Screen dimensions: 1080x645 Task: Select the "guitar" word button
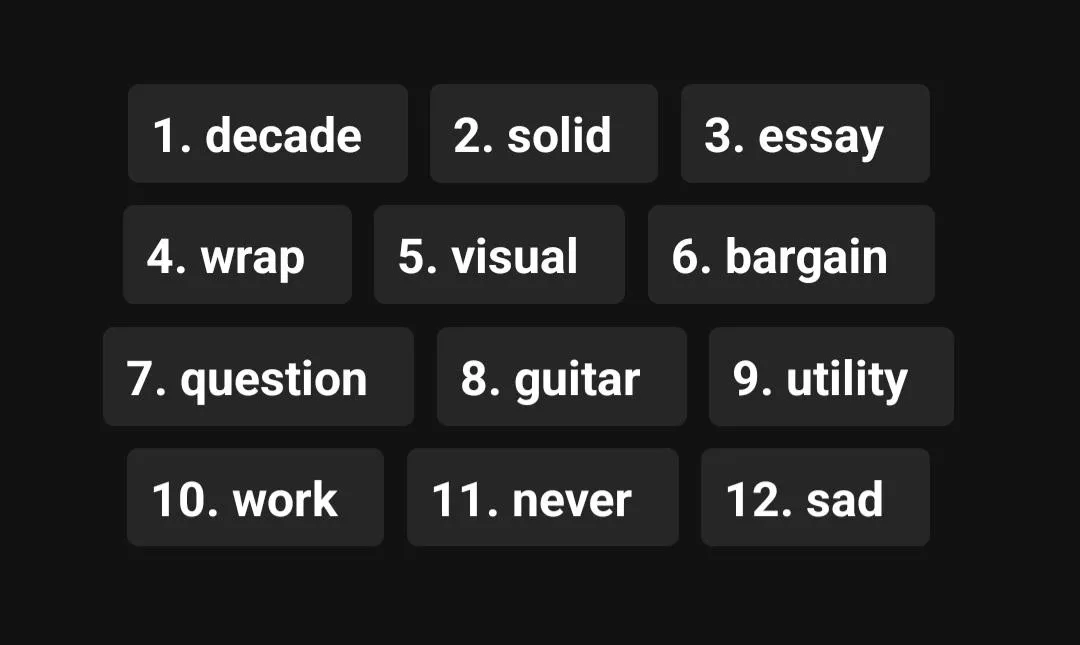click(x=562, y=377)
